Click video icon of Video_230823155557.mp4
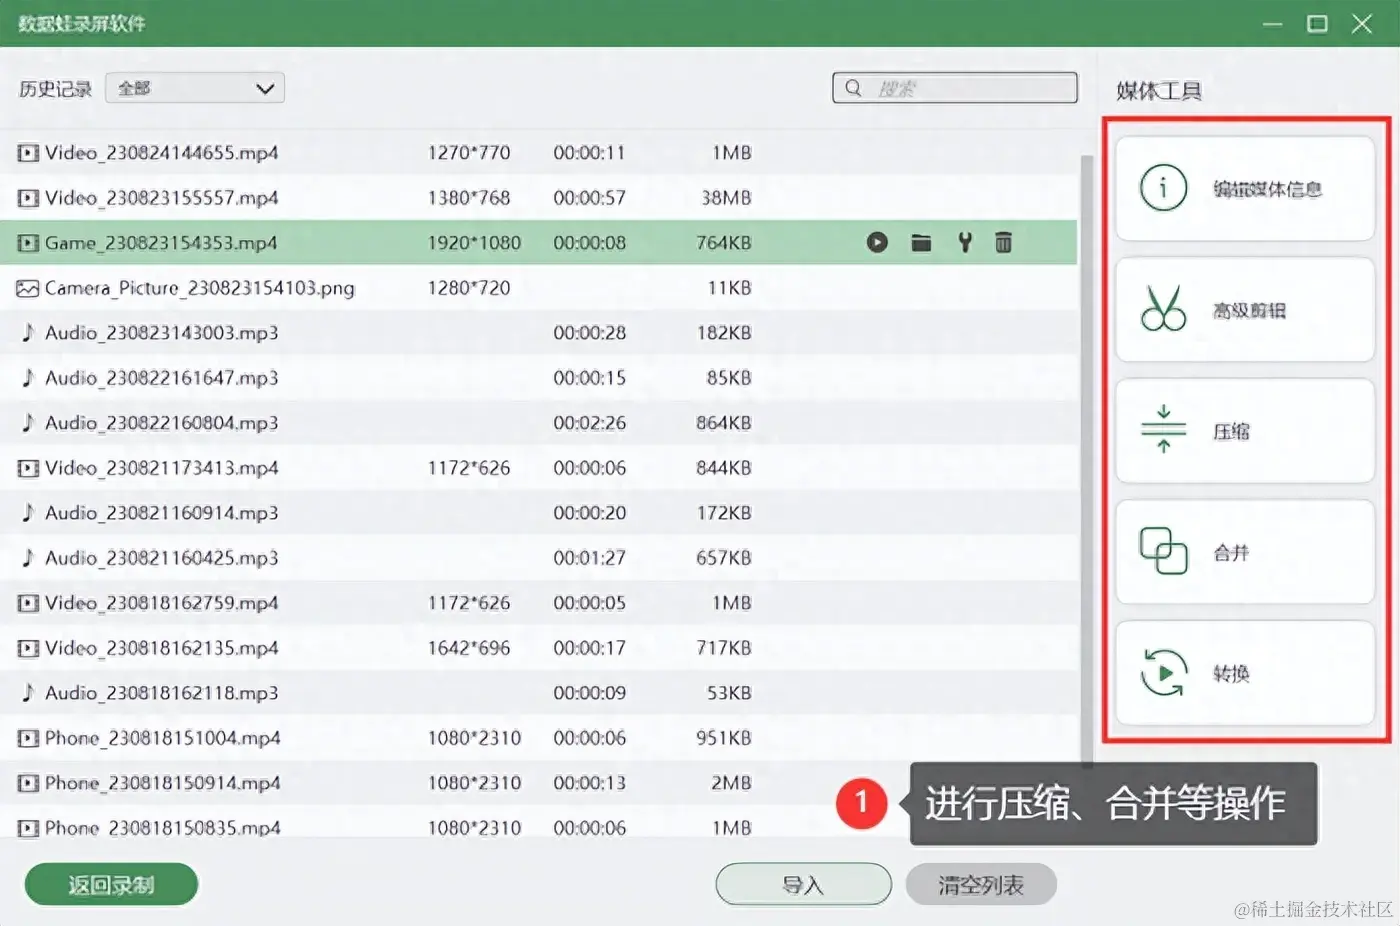Image resolution: width=1400 pixels, height=926 pixels. click(x=28, y=198)
